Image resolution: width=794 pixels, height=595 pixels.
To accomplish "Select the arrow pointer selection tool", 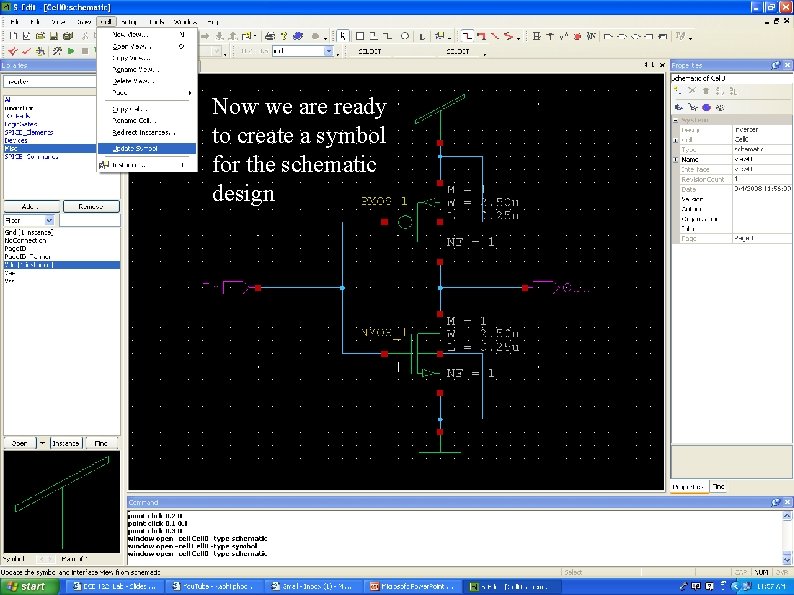I will tap(343, 36).
